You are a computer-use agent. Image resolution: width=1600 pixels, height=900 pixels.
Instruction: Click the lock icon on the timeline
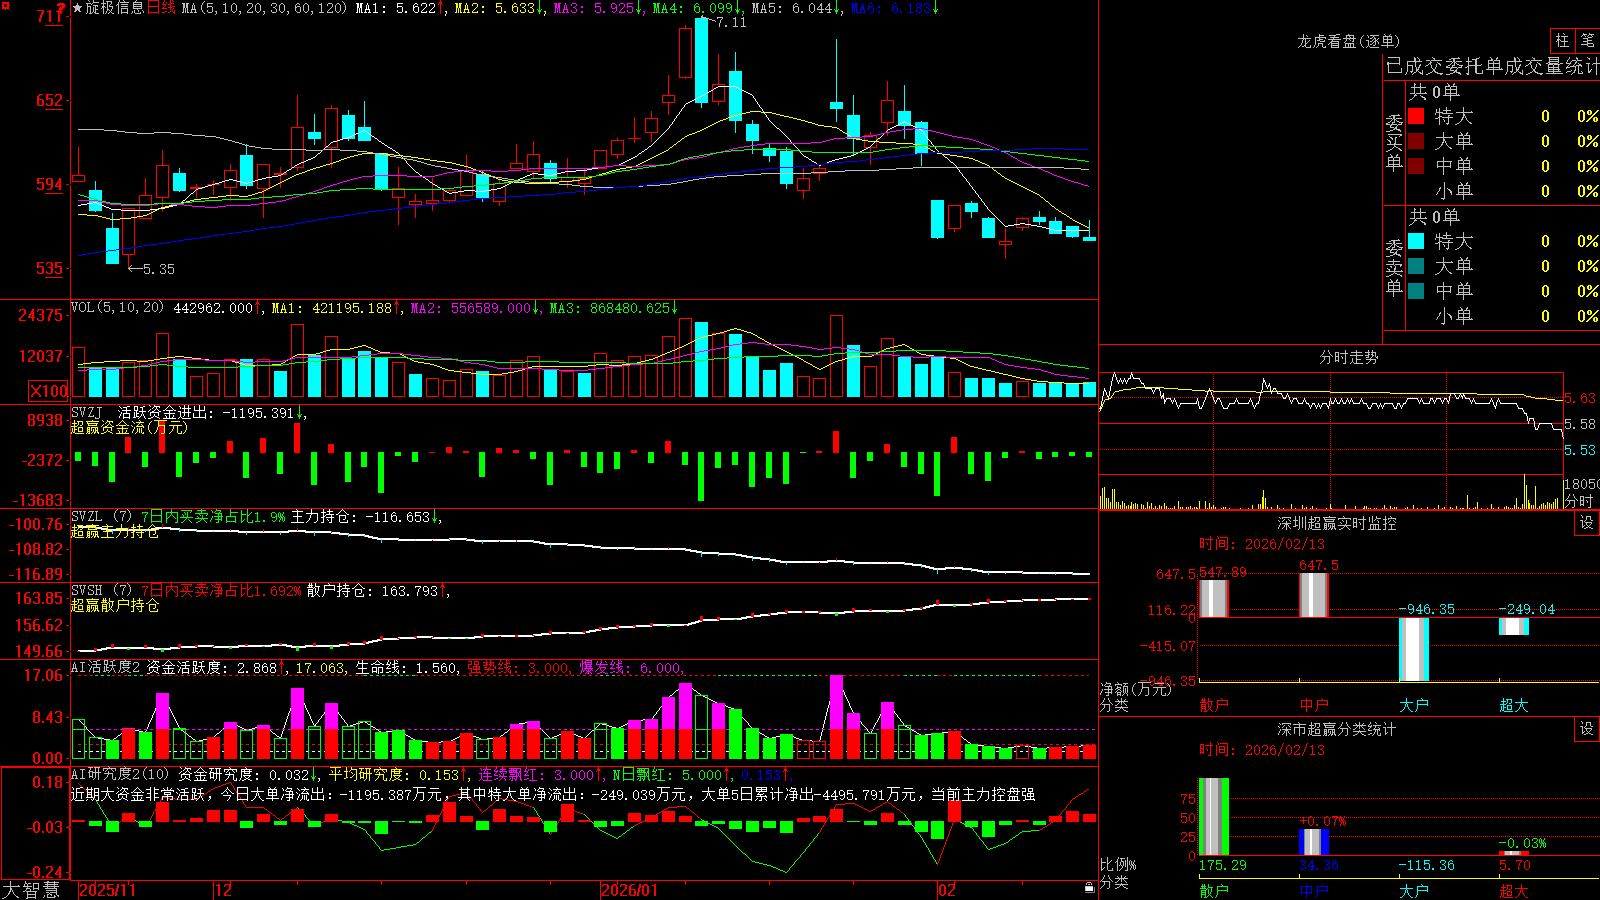pos(1090,888)
